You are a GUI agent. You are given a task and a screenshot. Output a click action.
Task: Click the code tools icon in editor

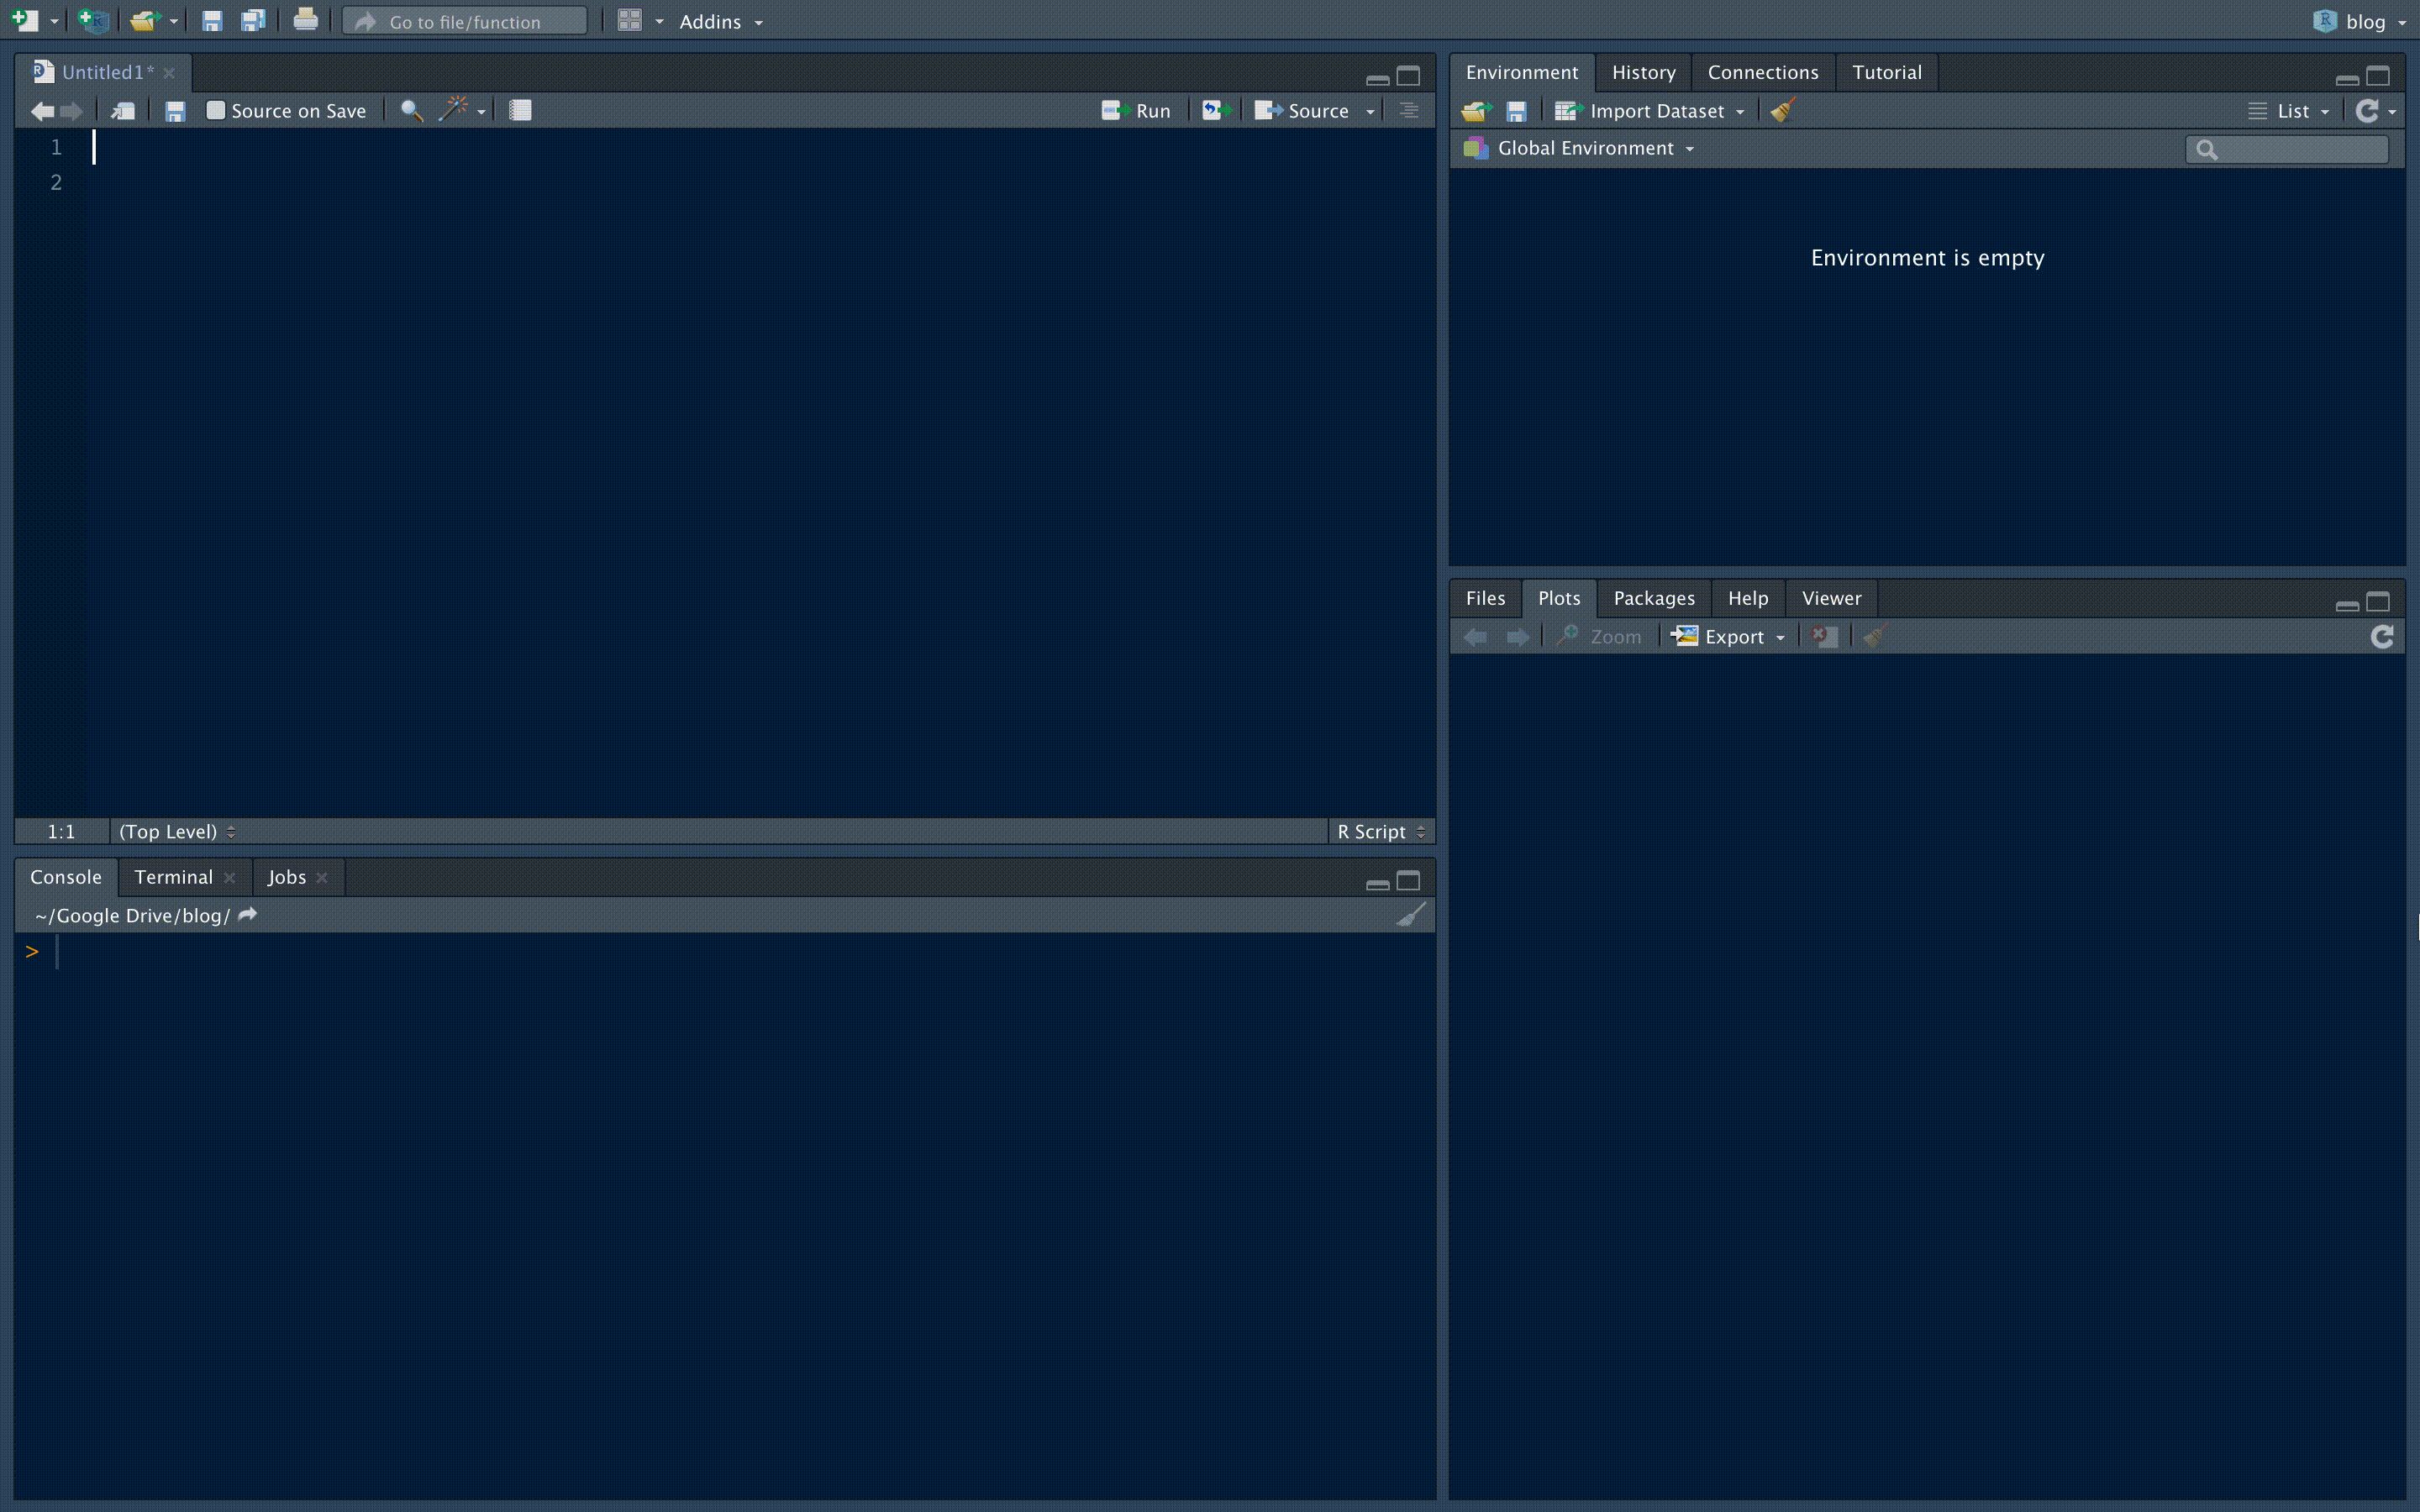coord(451,110)
